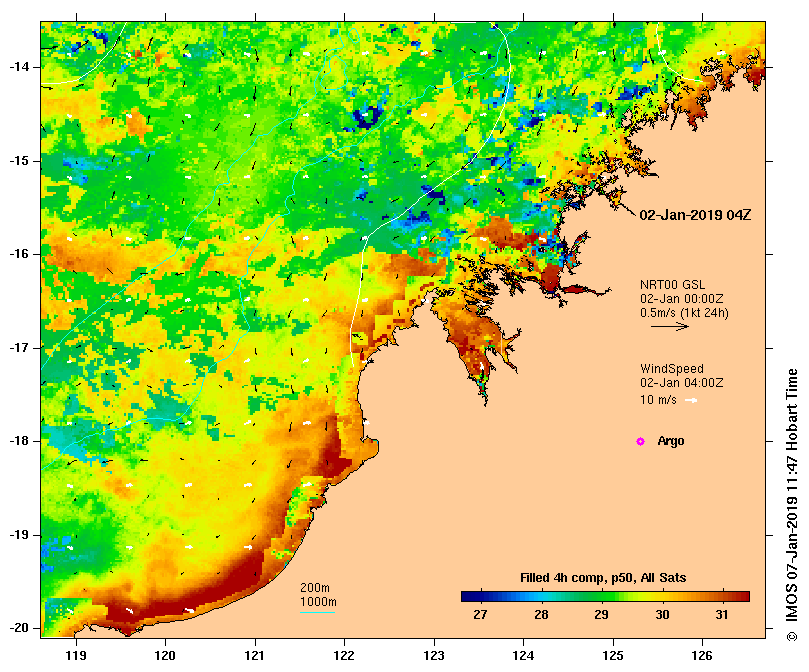The height and width of the screenshot is (672, 809).
Task: Click the 0.5m/s (1kt 24h) scale text
Action: 684,313
